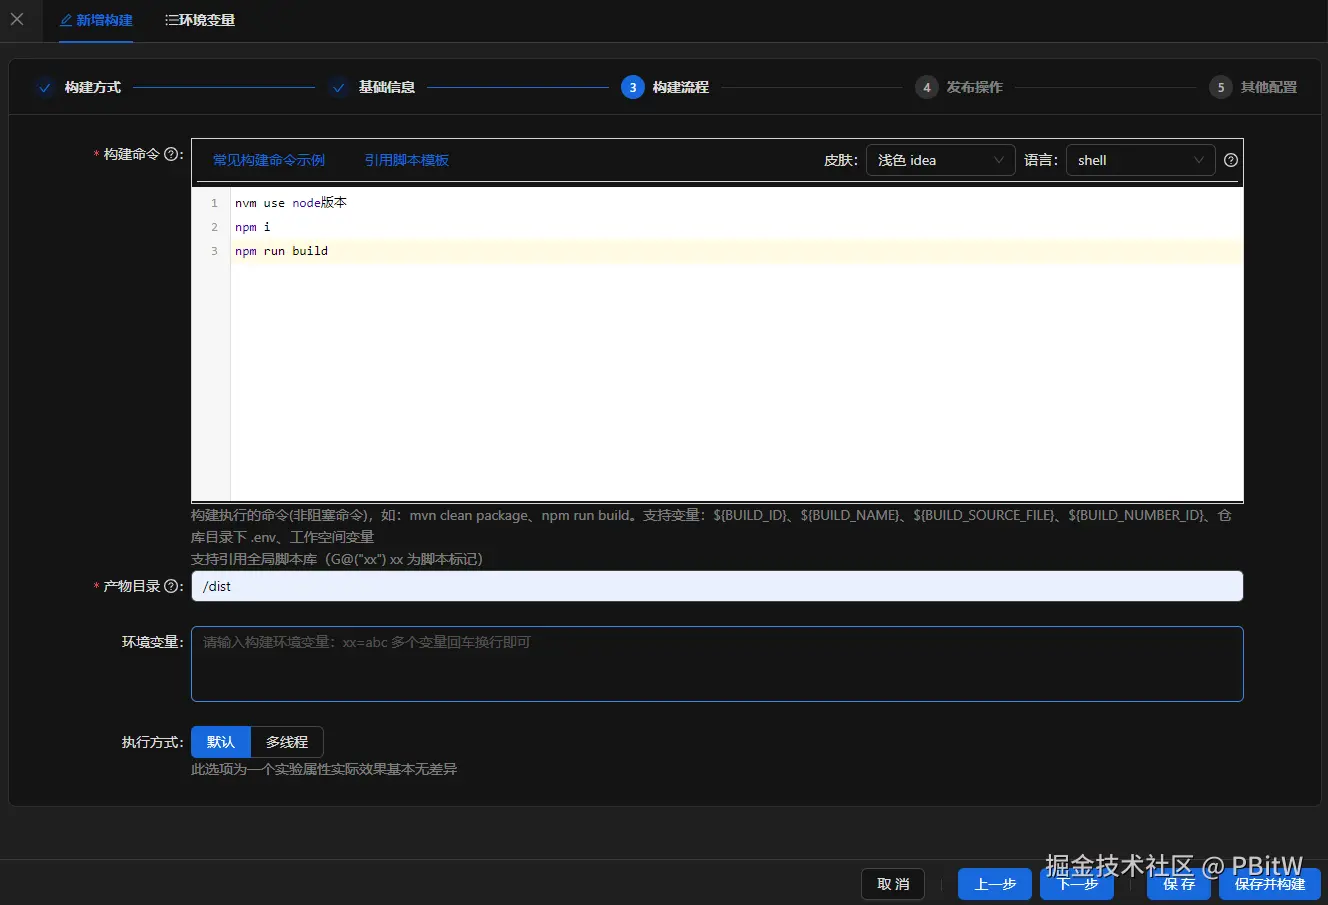
Task: Click step label 发布操作
Action: click(x=975, y=87)
